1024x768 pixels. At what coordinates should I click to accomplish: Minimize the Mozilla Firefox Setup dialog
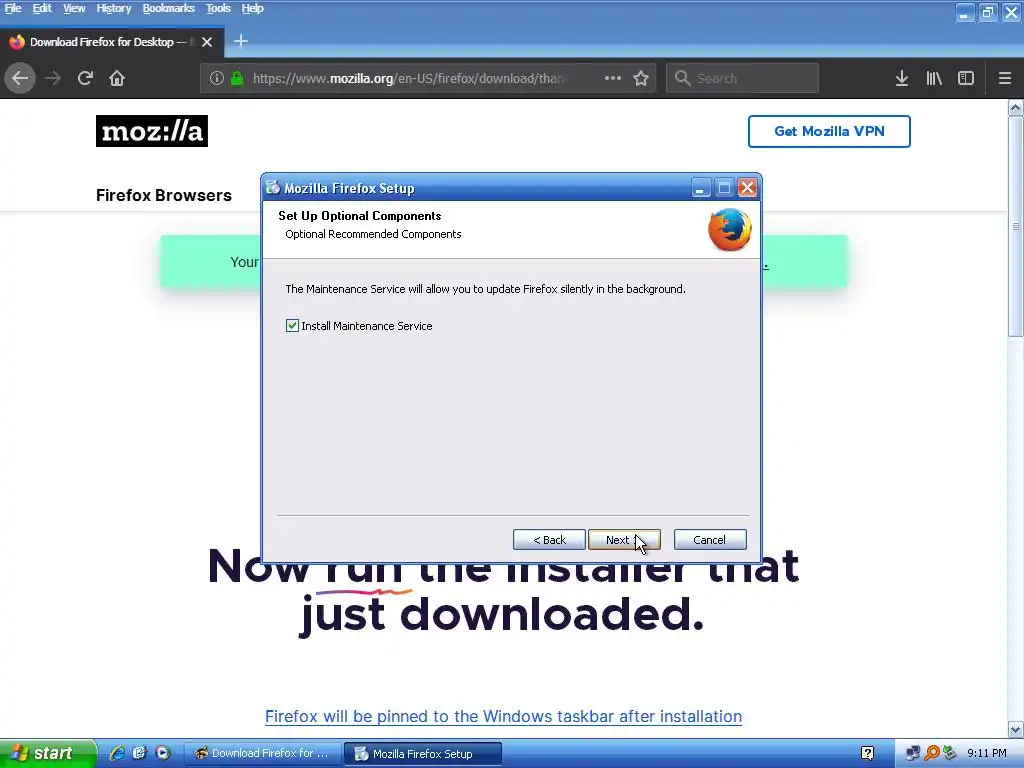(x=700, y=188)
